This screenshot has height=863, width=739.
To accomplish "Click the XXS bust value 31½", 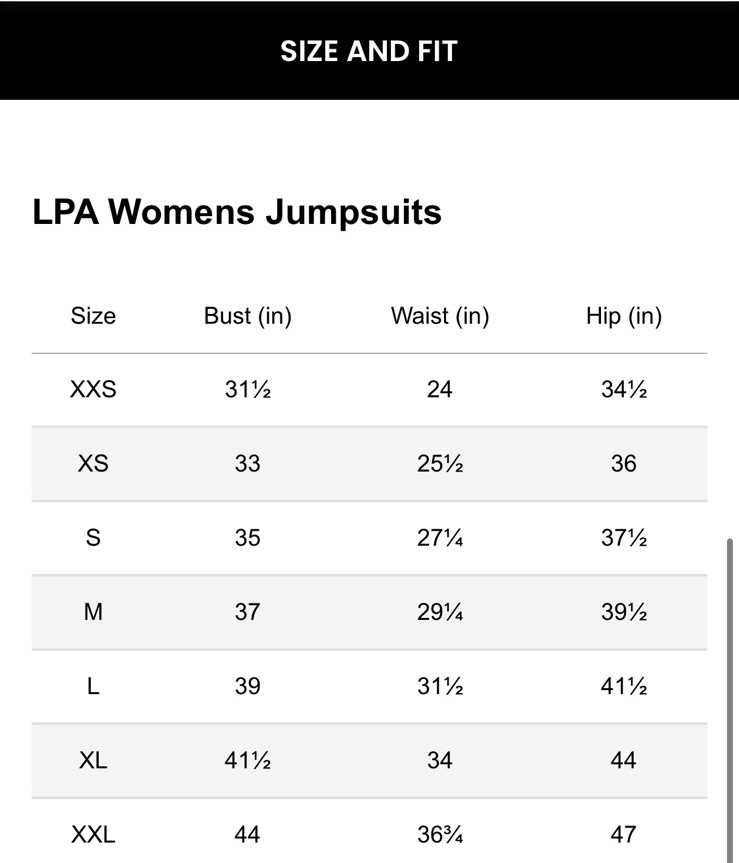I will point(247,389).
